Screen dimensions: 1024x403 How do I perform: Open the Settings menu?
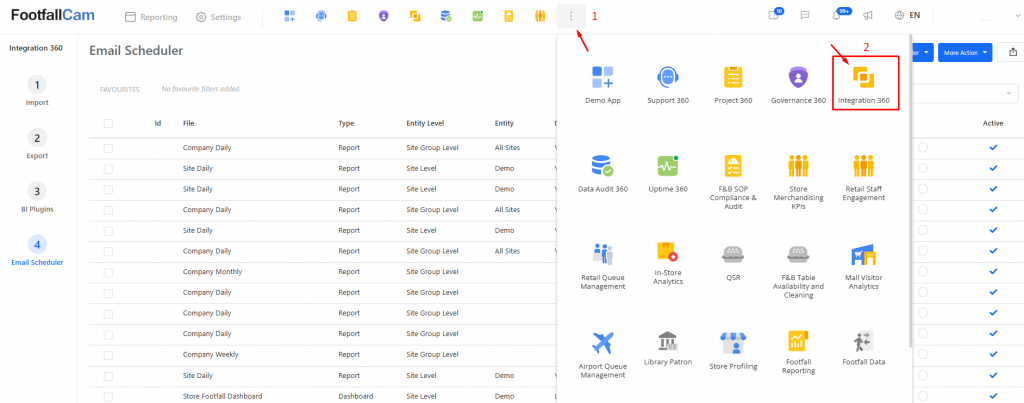coord(218,18)
